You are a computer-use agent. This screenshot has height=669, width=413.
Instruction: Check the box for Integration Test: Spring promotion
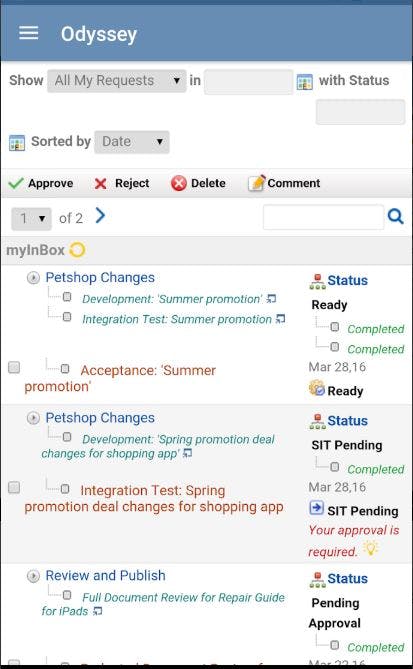[x=14, y=488]
